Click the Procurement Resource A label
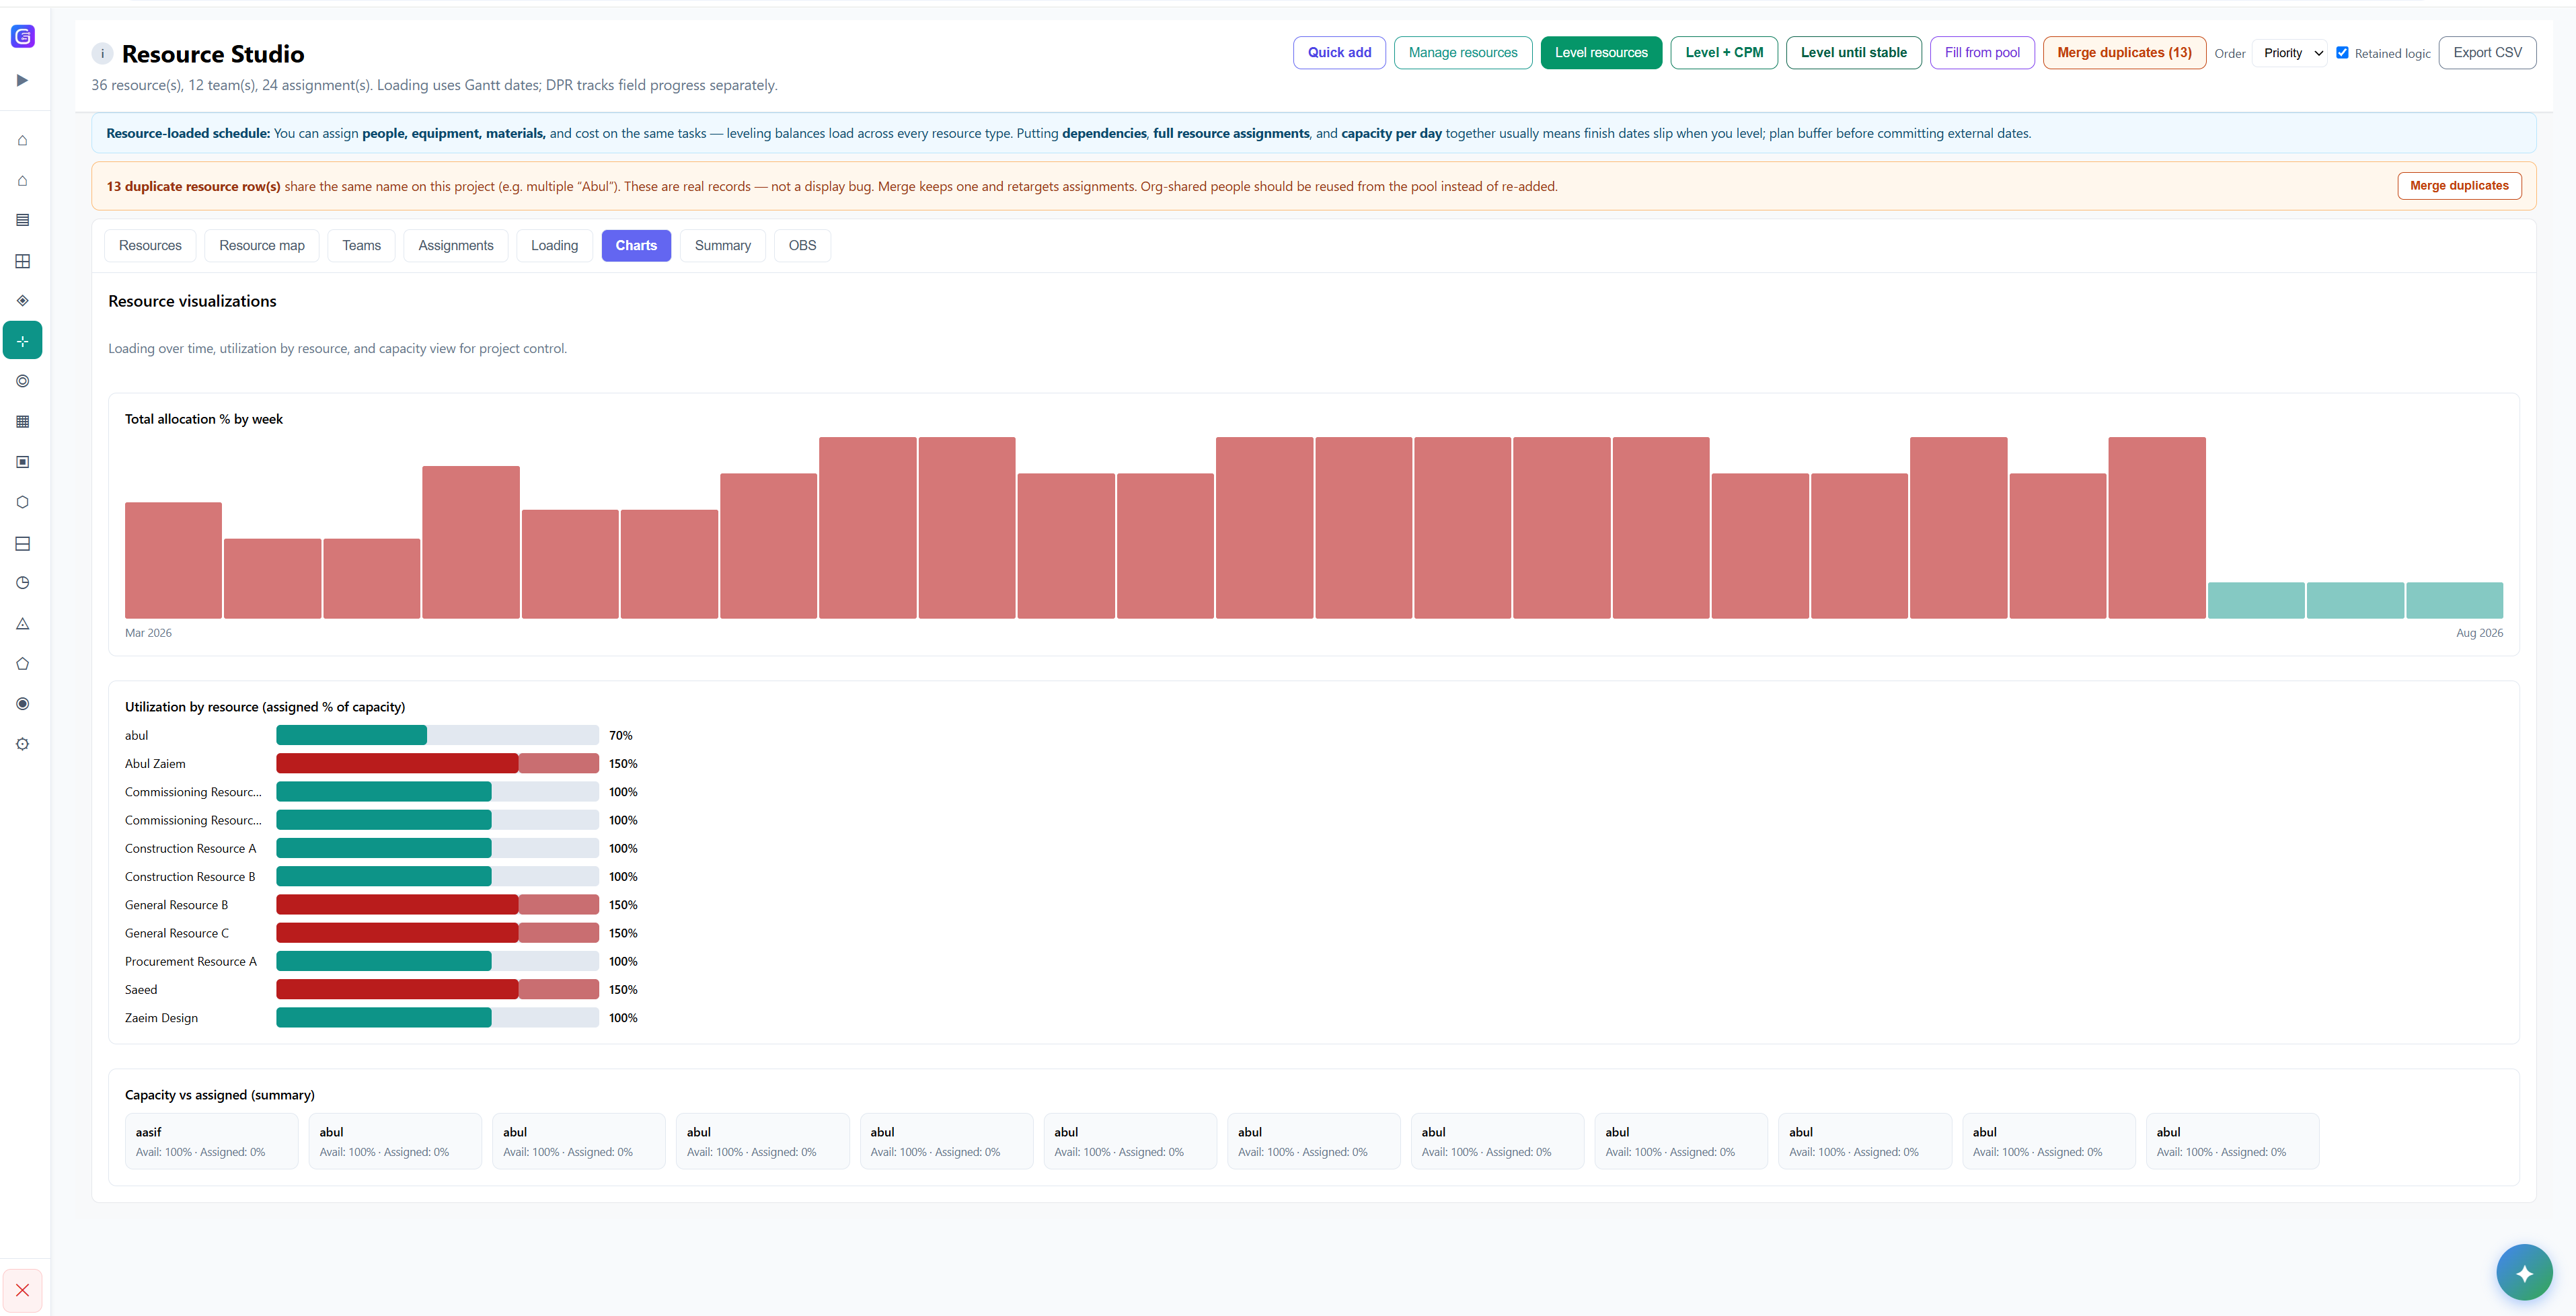Viewport: 2576px width, 1316px height. tap(191, 962)
